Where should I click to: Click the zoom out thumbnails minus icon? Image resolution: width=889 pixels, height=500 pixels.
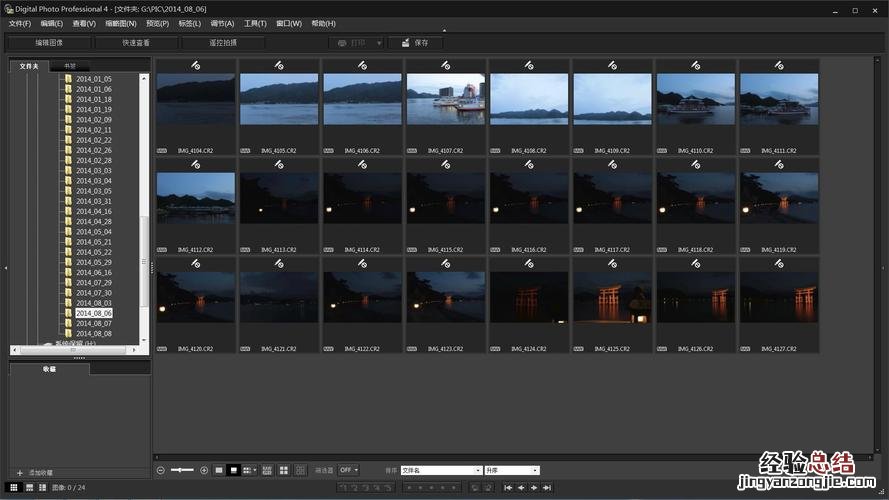pyautogui.click(x=161, y=470)
